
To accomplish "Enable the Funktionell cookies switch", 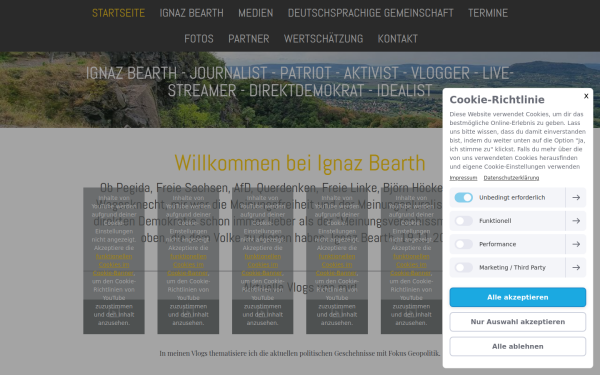I will pyautogui.click(x=463, y=221).
